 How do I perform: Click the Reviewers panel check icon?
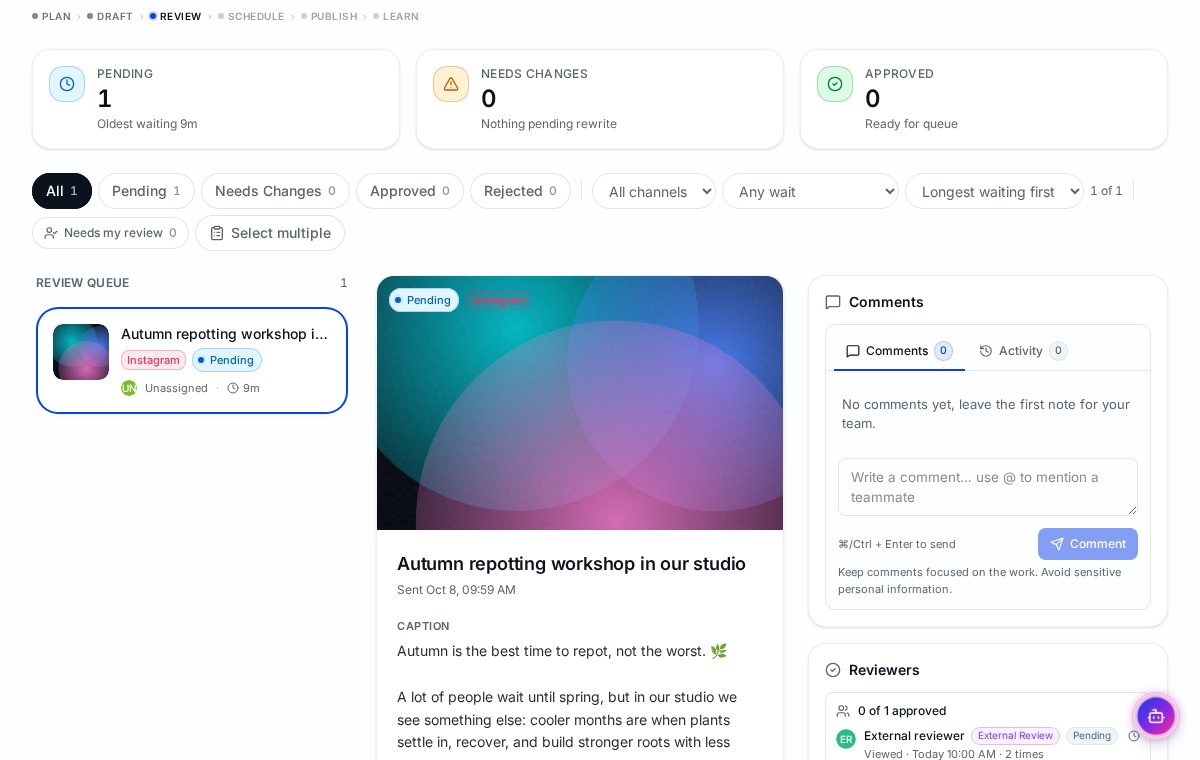point(833,670)
